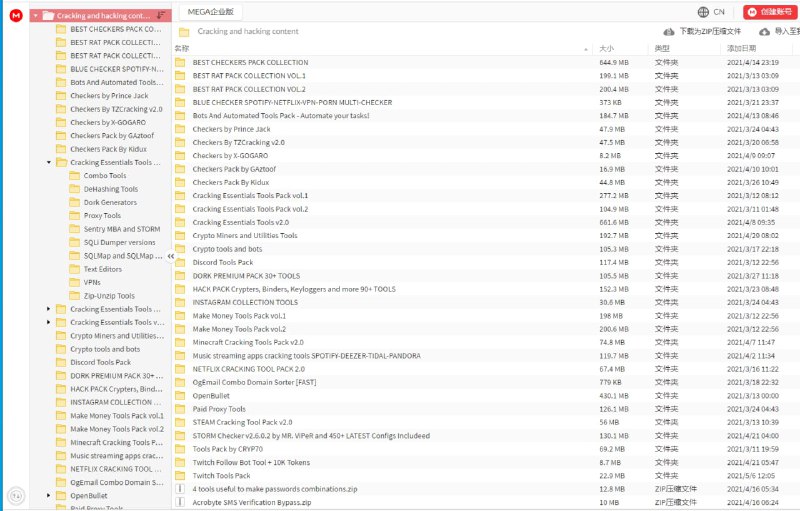Select Crypto Miners and Utilities Tools in list
The image size is (800, 511).
coord(486,236)
